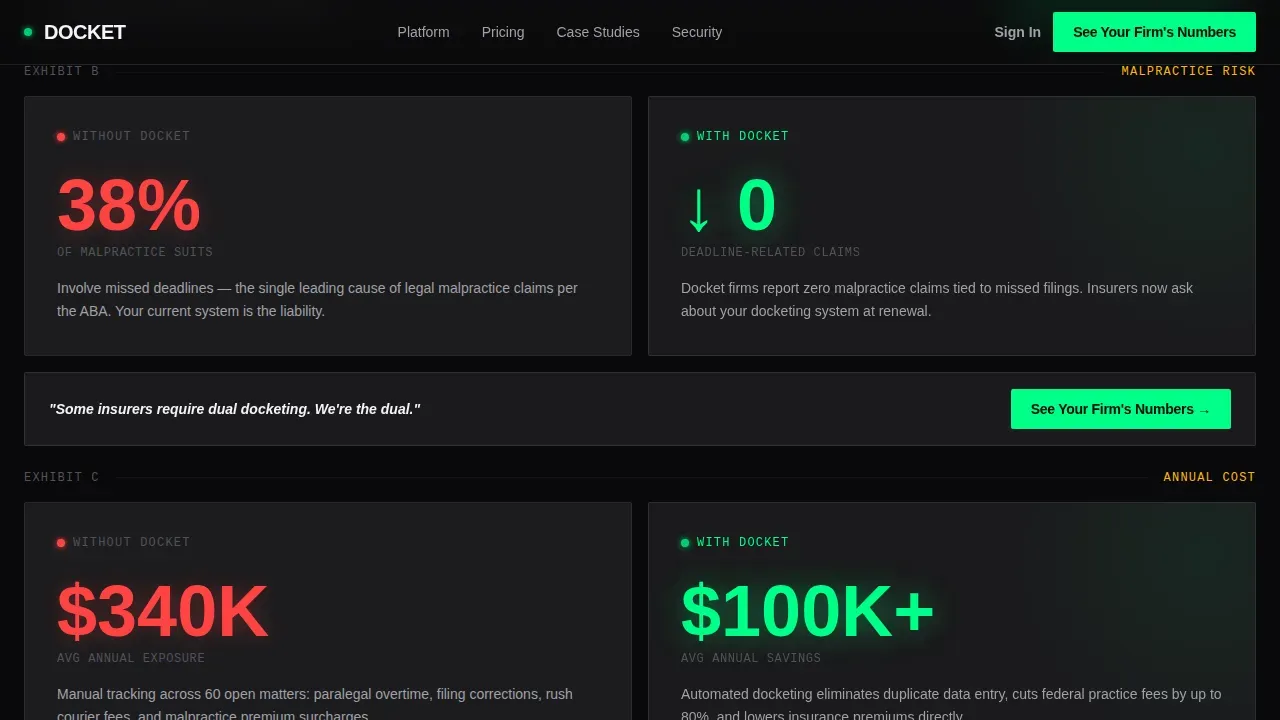This screenshot has height=720, width=1280.
Task: Click the EXHIBIT C label
Action: tap(62, 477)
